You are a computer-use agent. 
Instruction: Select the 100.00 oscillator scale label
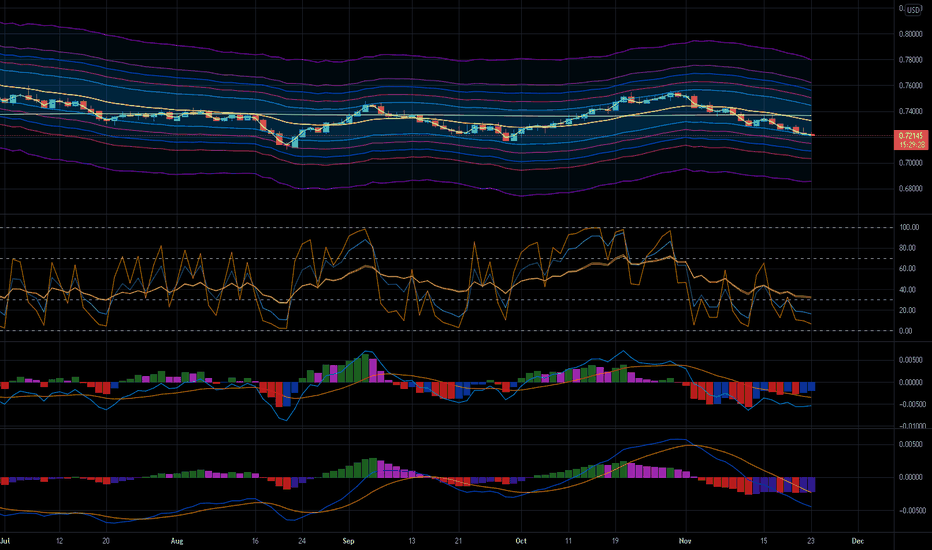(909, 227)
